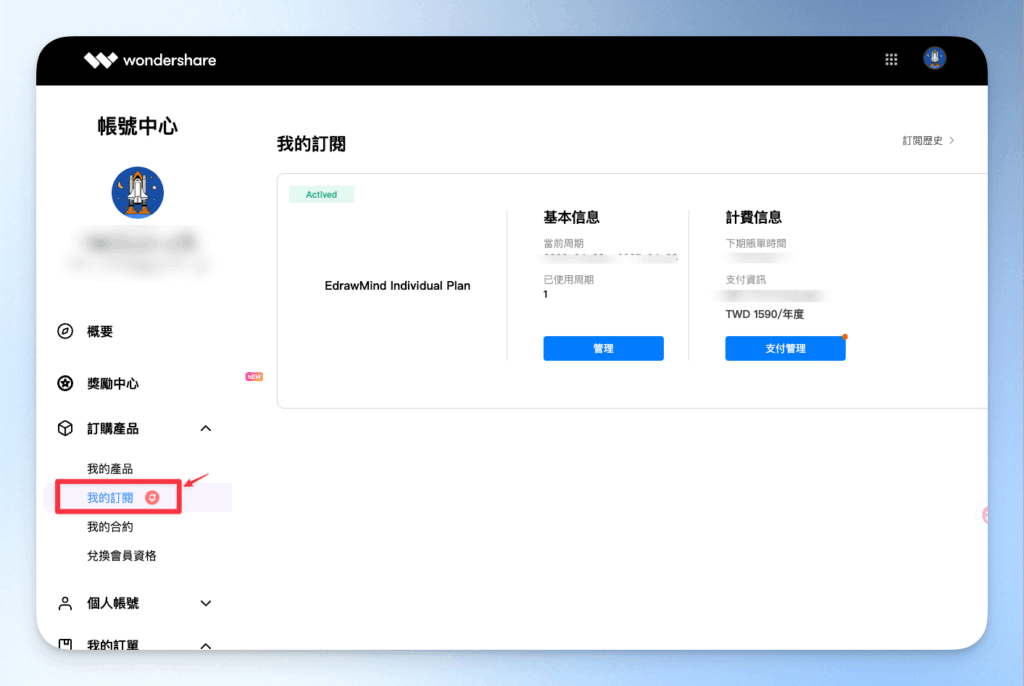The height and width of the screenshot is (686, 1024).
Task: Open the apps grid menu icon
Action: click(x=891, y=59)
